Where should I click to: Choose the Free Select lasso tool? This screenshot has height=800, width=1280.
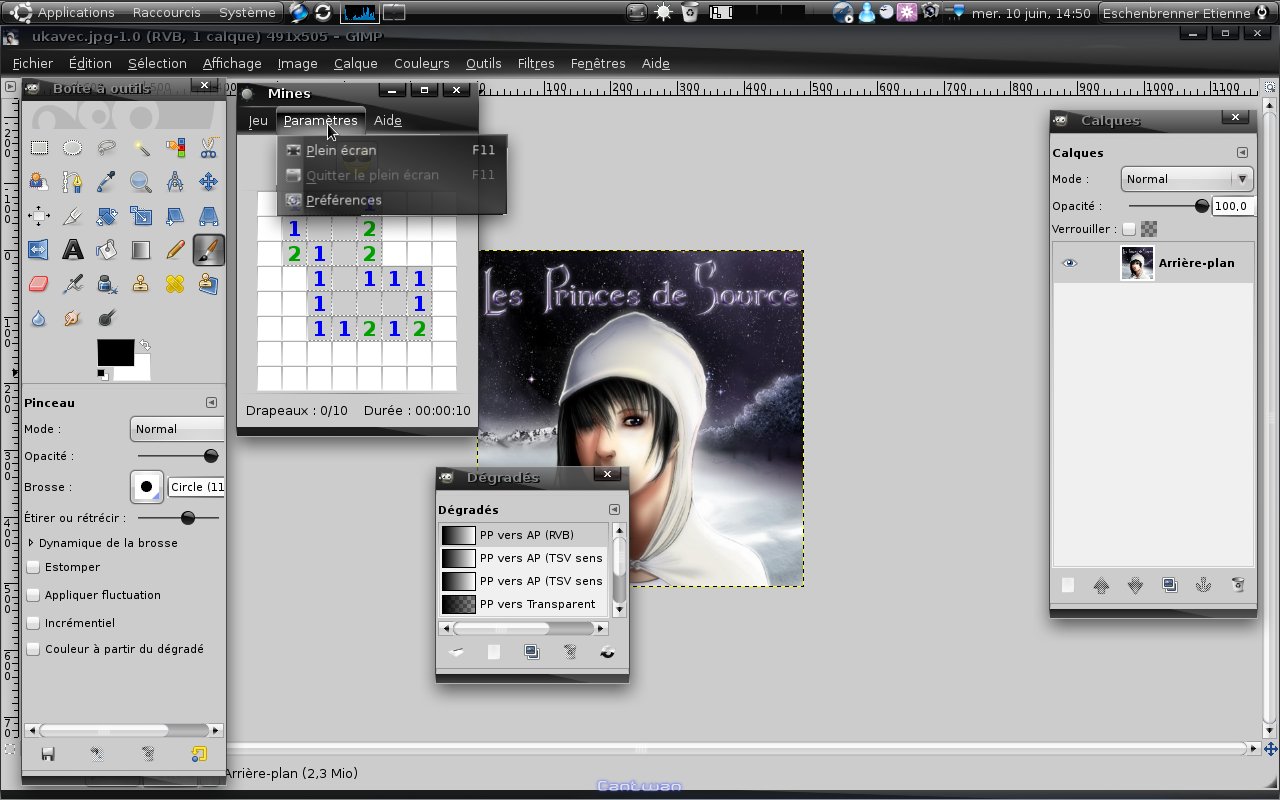pyautogui.click(x=107, y=148)
